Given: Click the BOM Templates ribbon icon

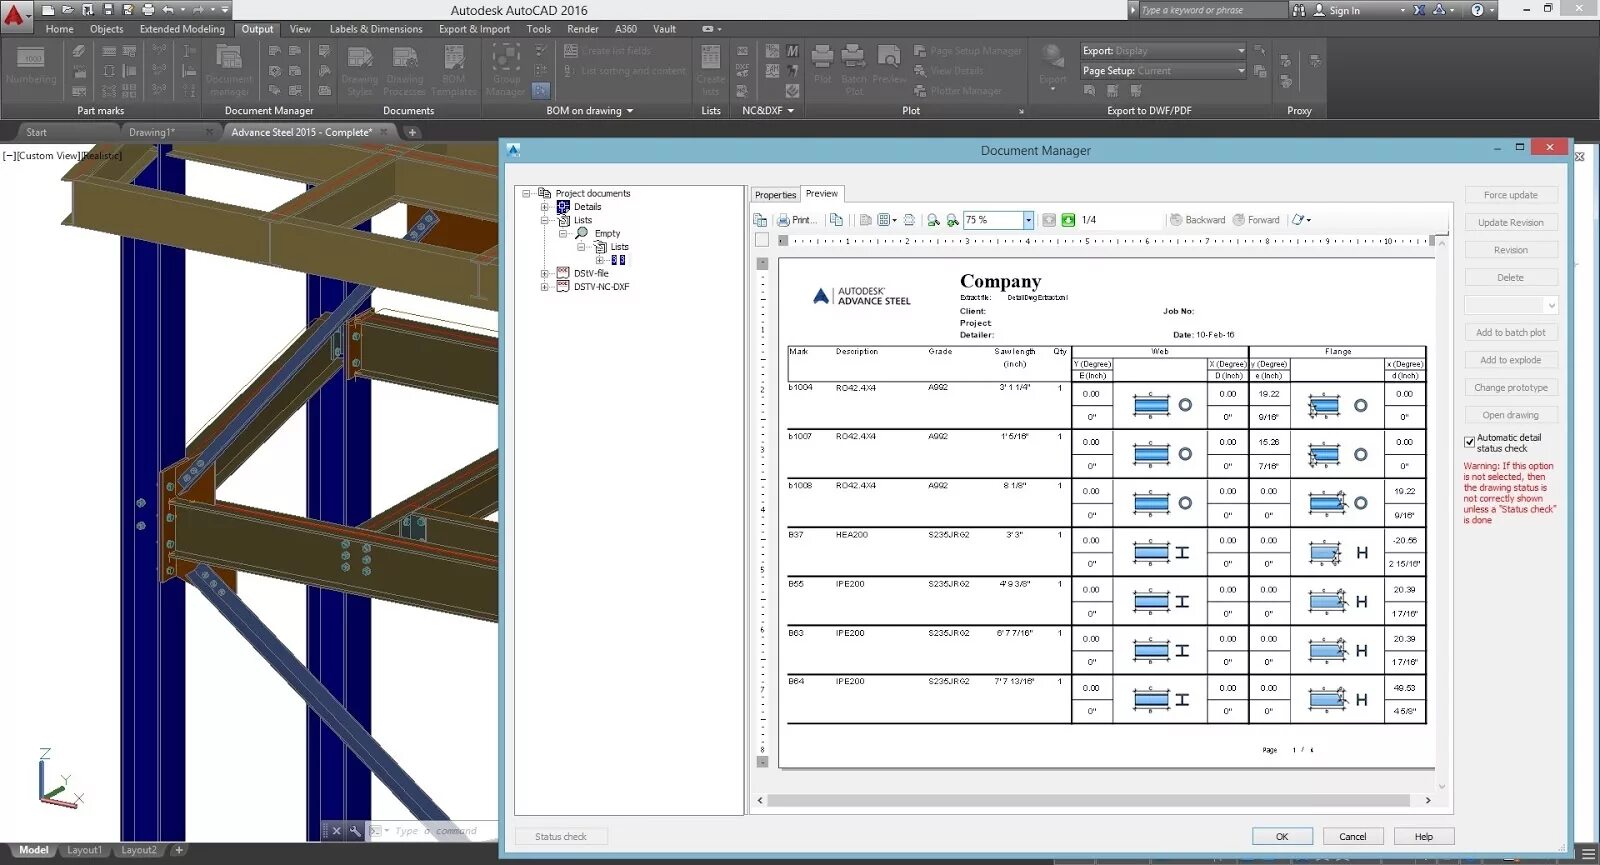Looking at the screenshot, I should tap(453, 69).
